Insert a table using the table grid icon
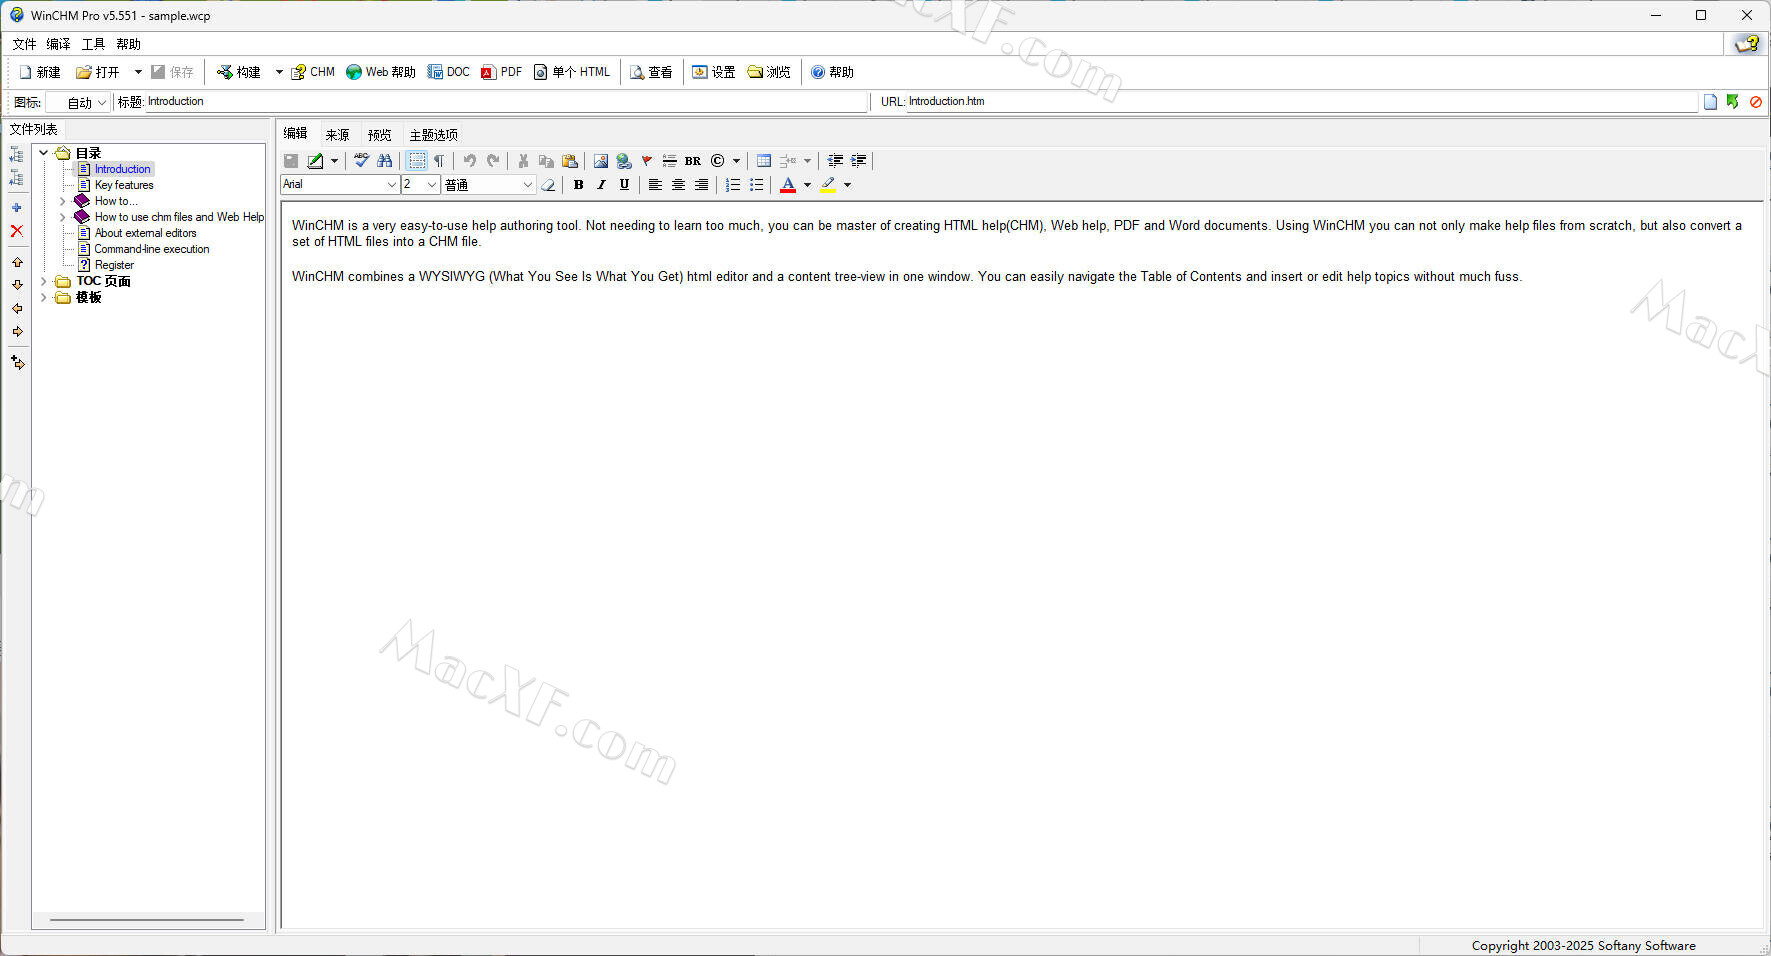1771x956 pixels. coord(764,161)
